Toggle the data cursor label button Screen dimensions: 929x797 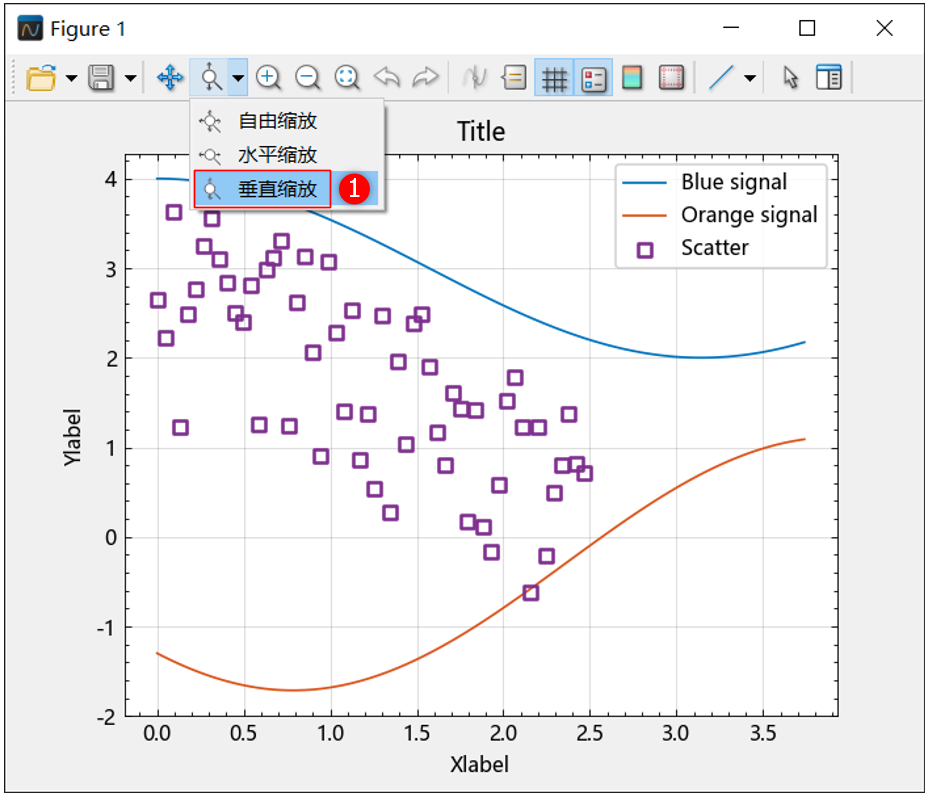click(515, 78)
